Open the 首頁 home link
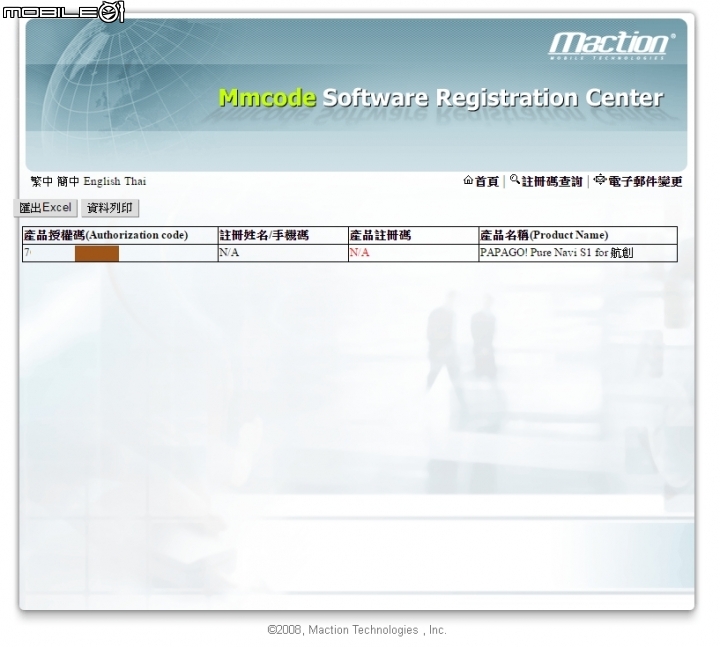The height and width of the screenshot is (647, 720). [x=486, y=182]
